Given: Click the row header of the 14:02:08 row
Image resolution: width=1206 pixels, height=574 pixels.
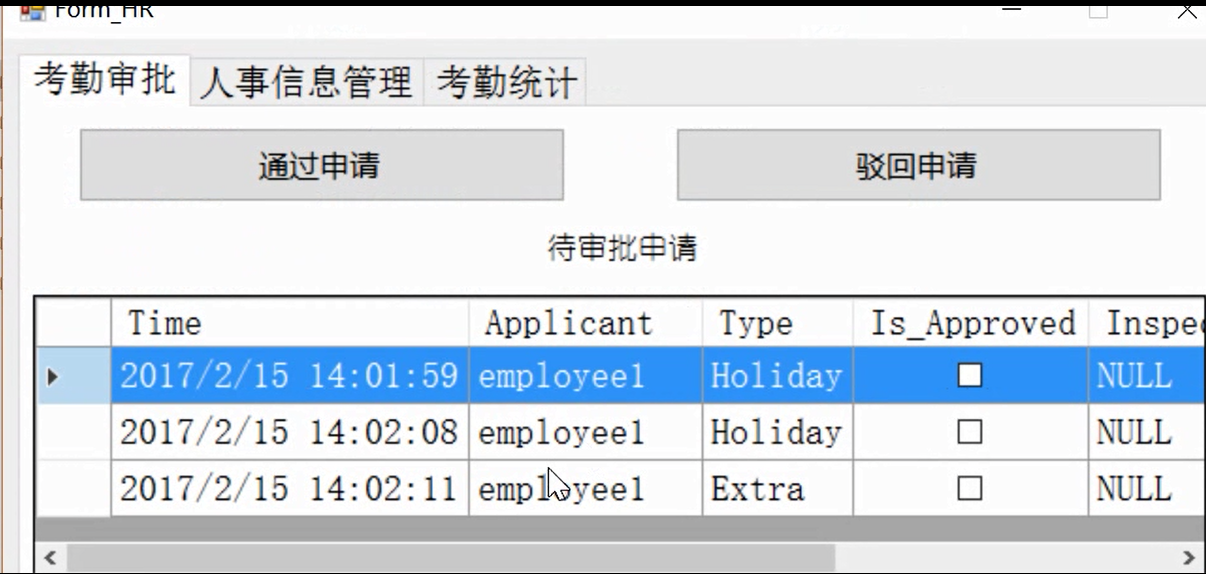Looking at the screenshot, I should (73, 432).
